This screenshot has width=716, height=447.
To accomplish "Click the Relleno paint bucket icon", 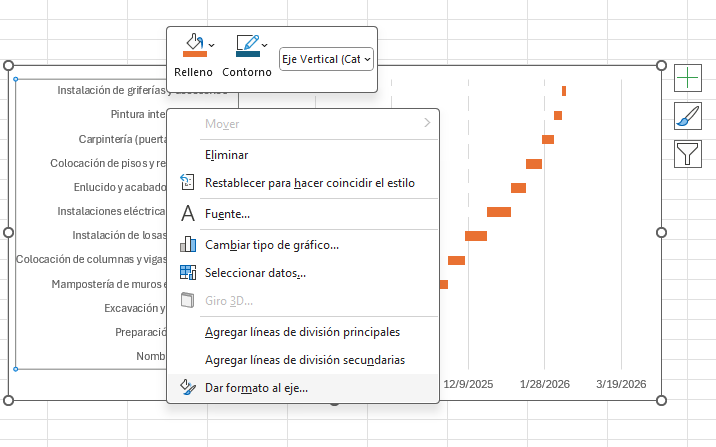I will pos(191,43).
